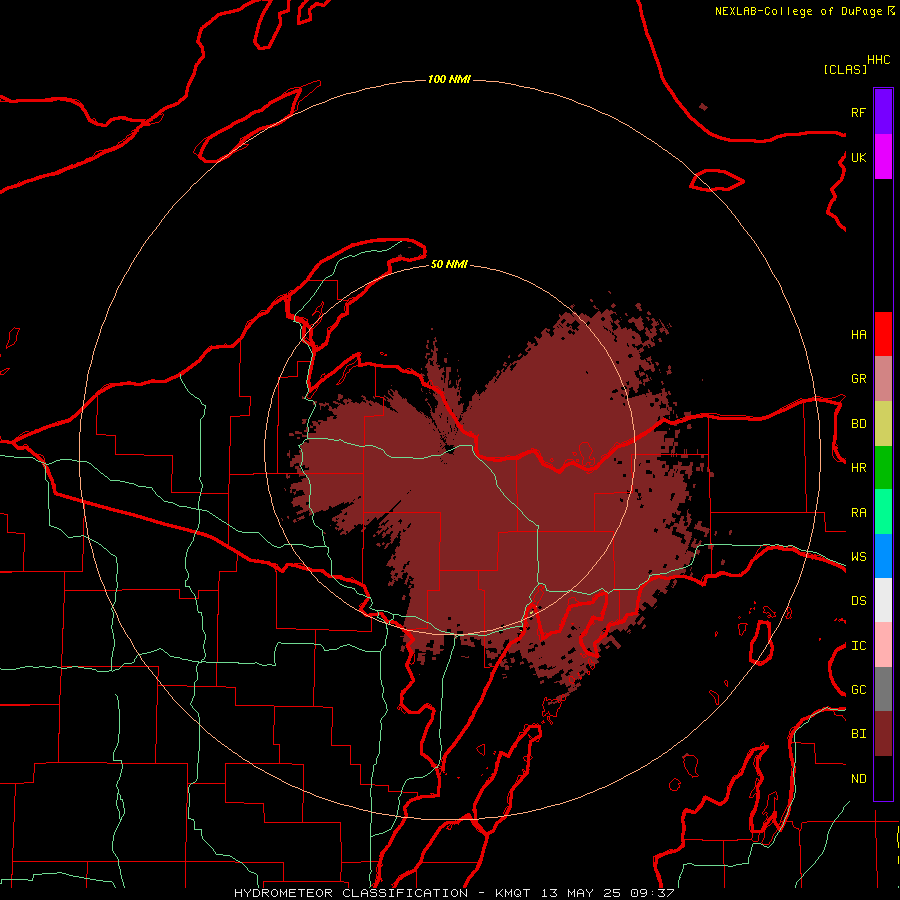Click the GC gray legend swatch
900x900 pixels.
[x=883, y=689]
